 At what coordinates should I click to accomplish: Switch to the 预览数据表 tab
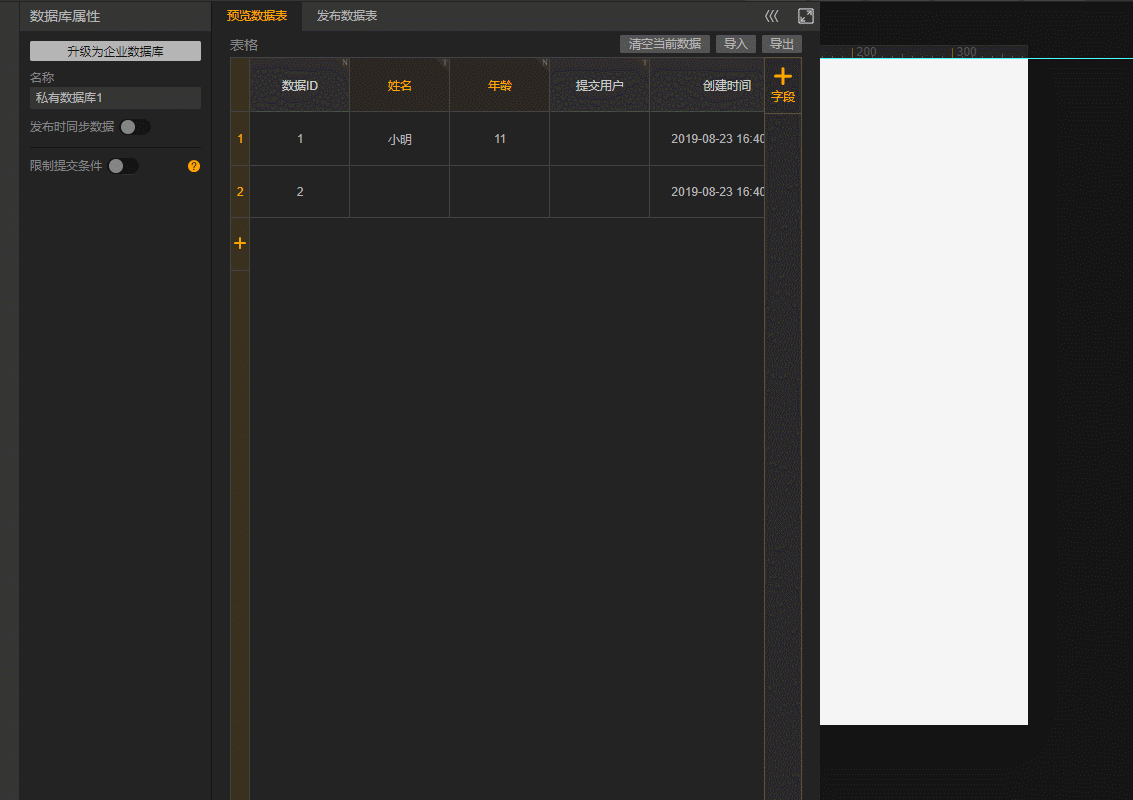tap(257, 16)
